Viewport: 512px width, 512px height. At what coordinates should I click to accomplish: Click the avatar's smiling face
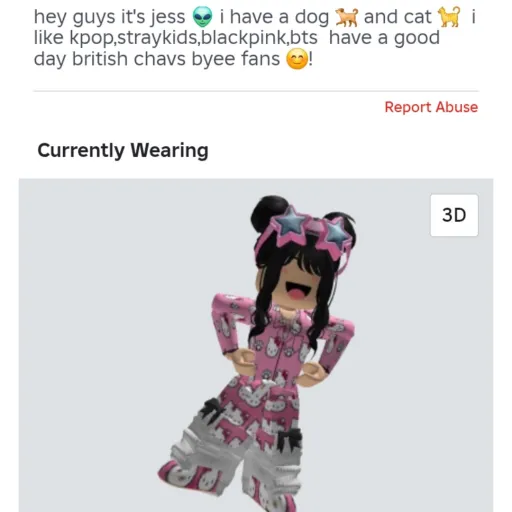297,286
